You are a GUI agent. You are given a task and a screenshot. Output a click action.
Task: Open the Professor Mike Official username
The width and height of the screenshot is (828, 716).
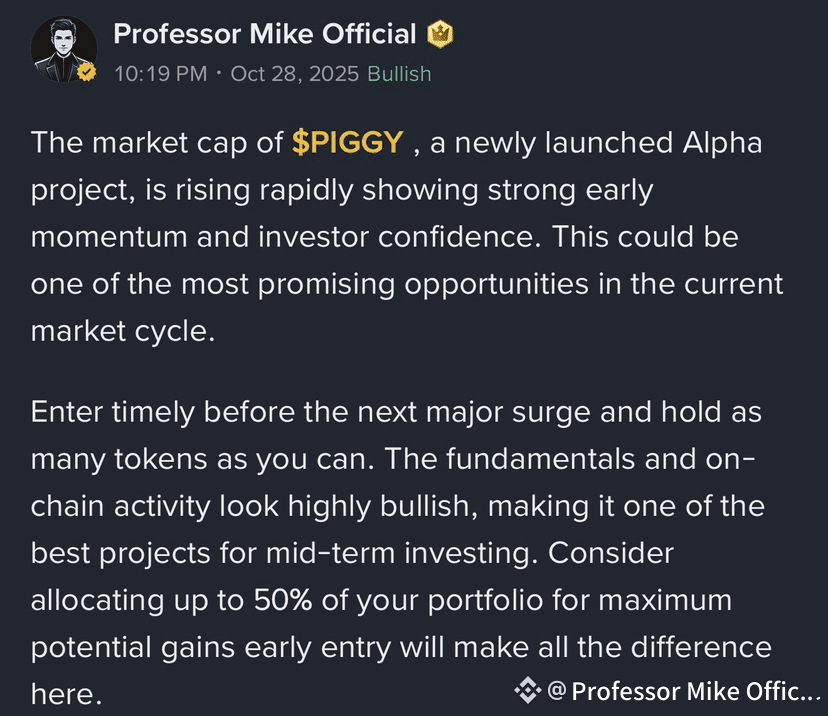(265, 34)
